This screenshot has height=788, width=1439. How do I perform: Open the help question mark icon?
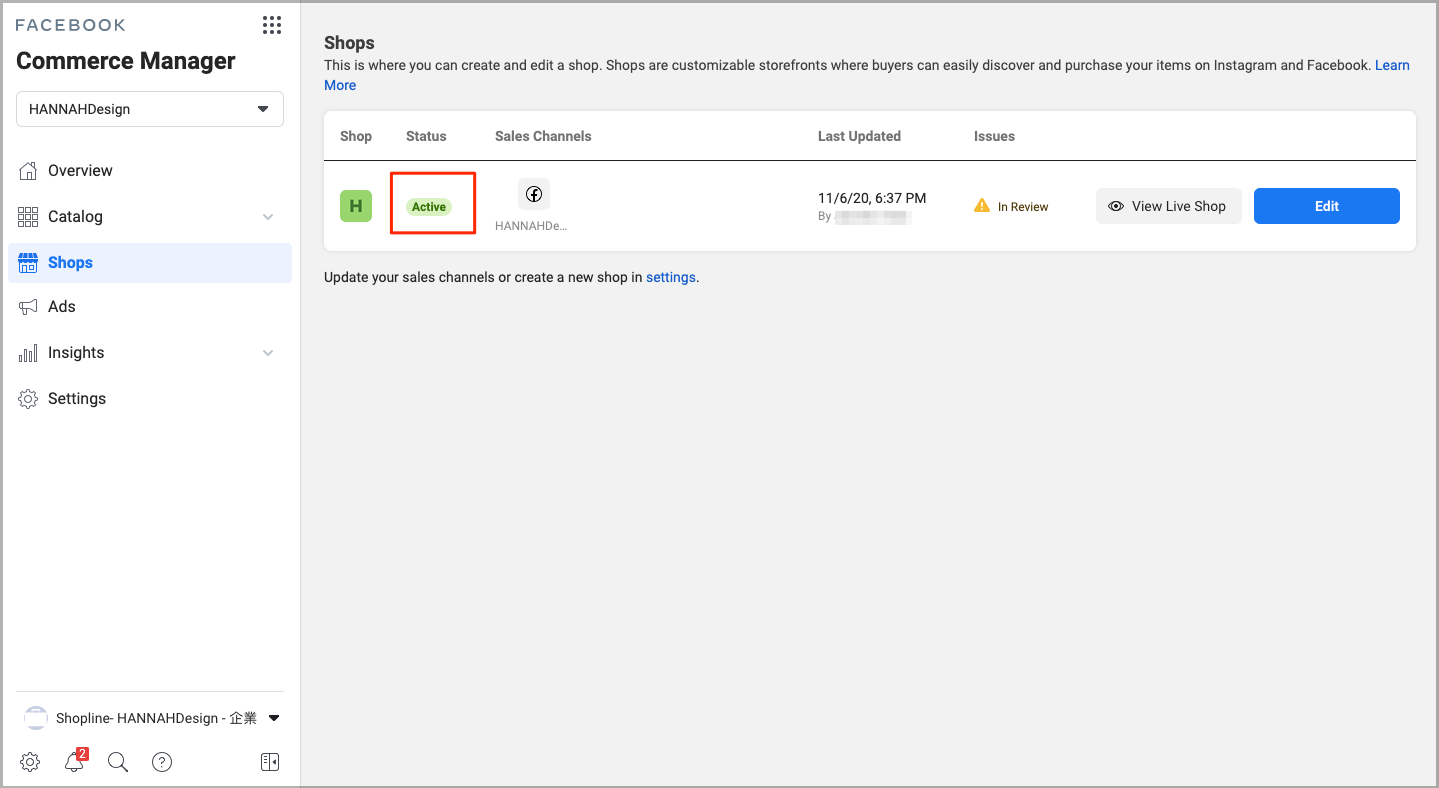[162, 762]
